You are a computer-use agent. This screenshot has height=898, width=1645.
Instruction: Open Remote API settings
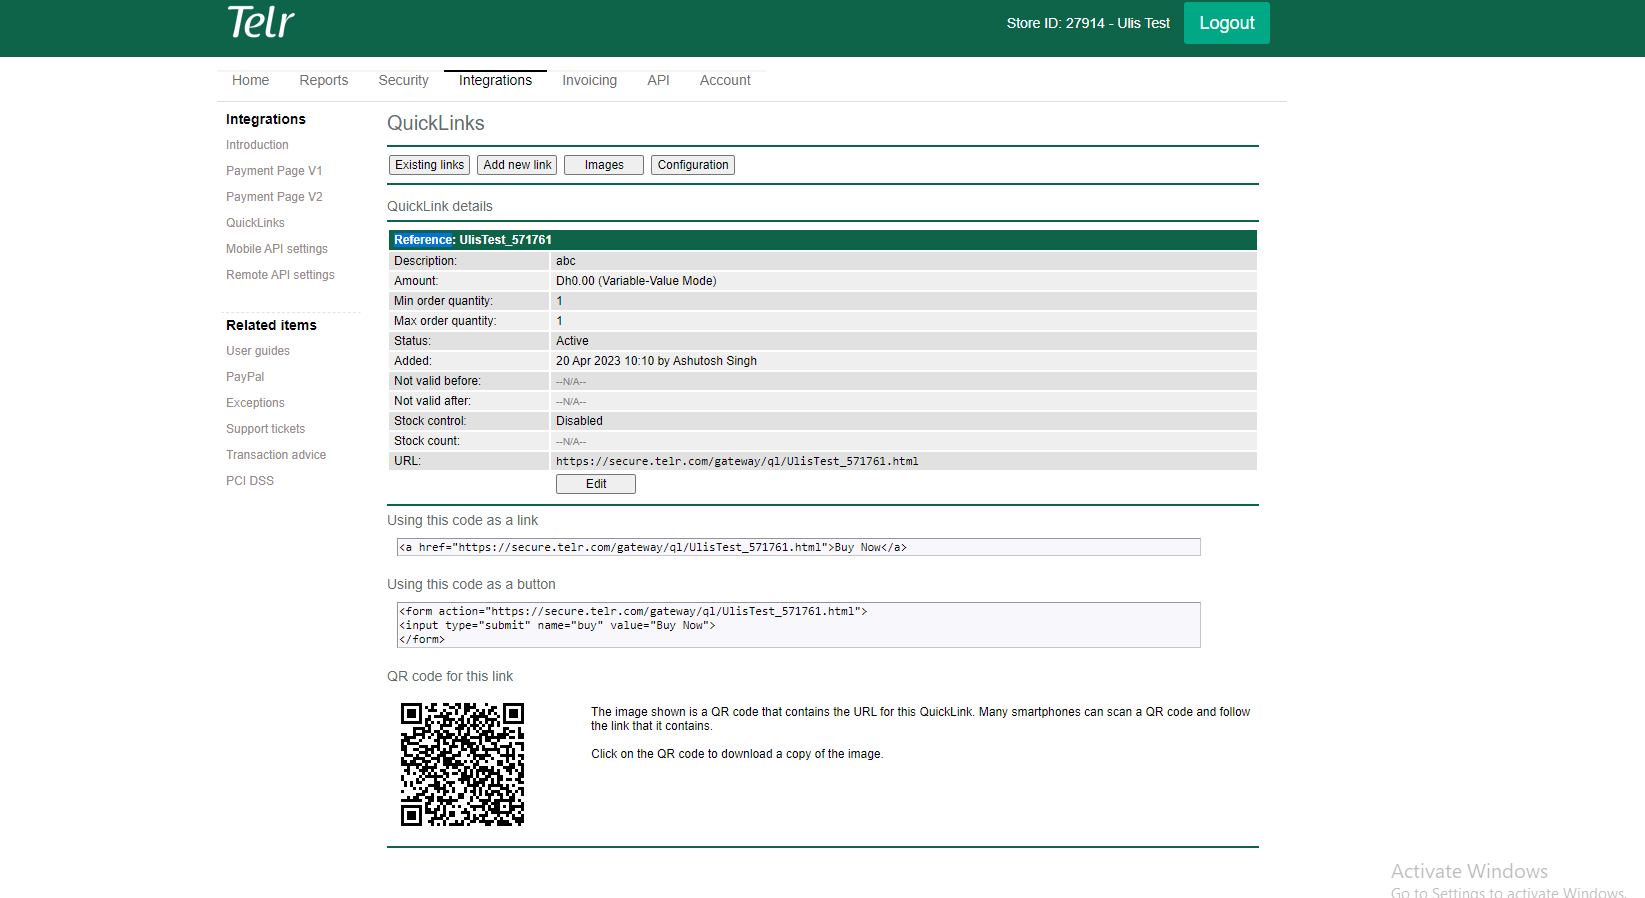(280, 275)
